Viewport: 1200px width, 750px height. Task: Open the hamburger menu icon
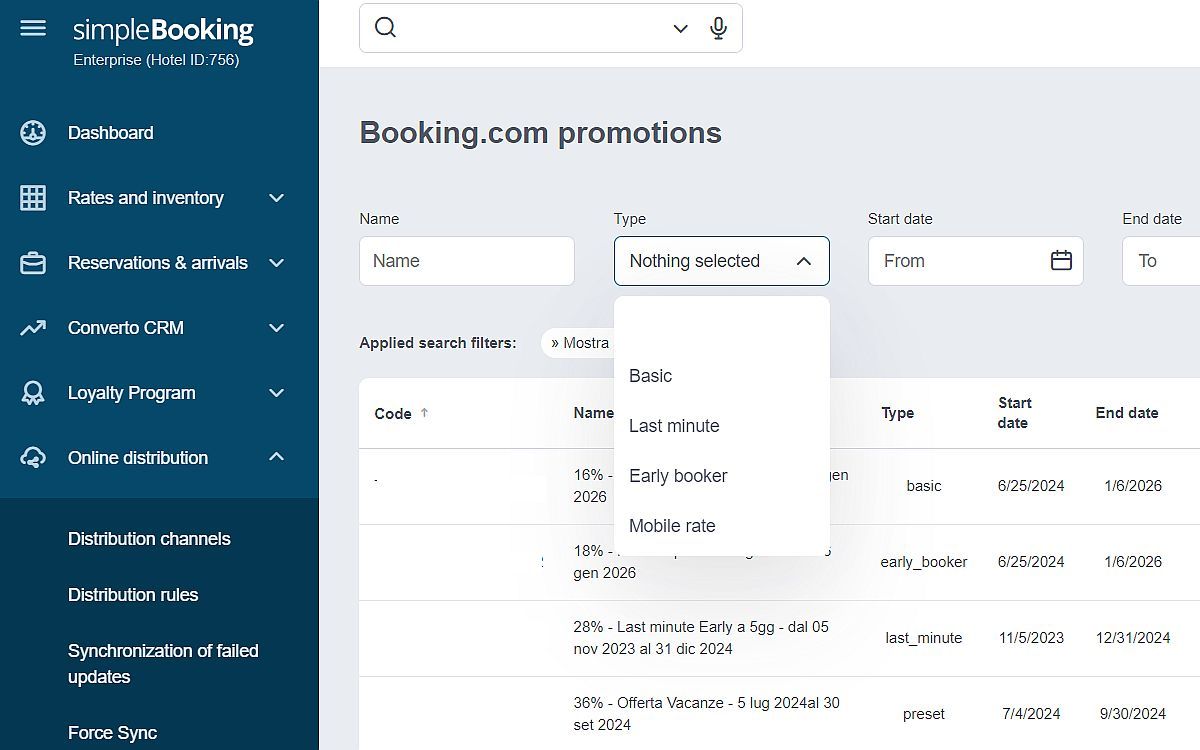[x=33, y=28]
